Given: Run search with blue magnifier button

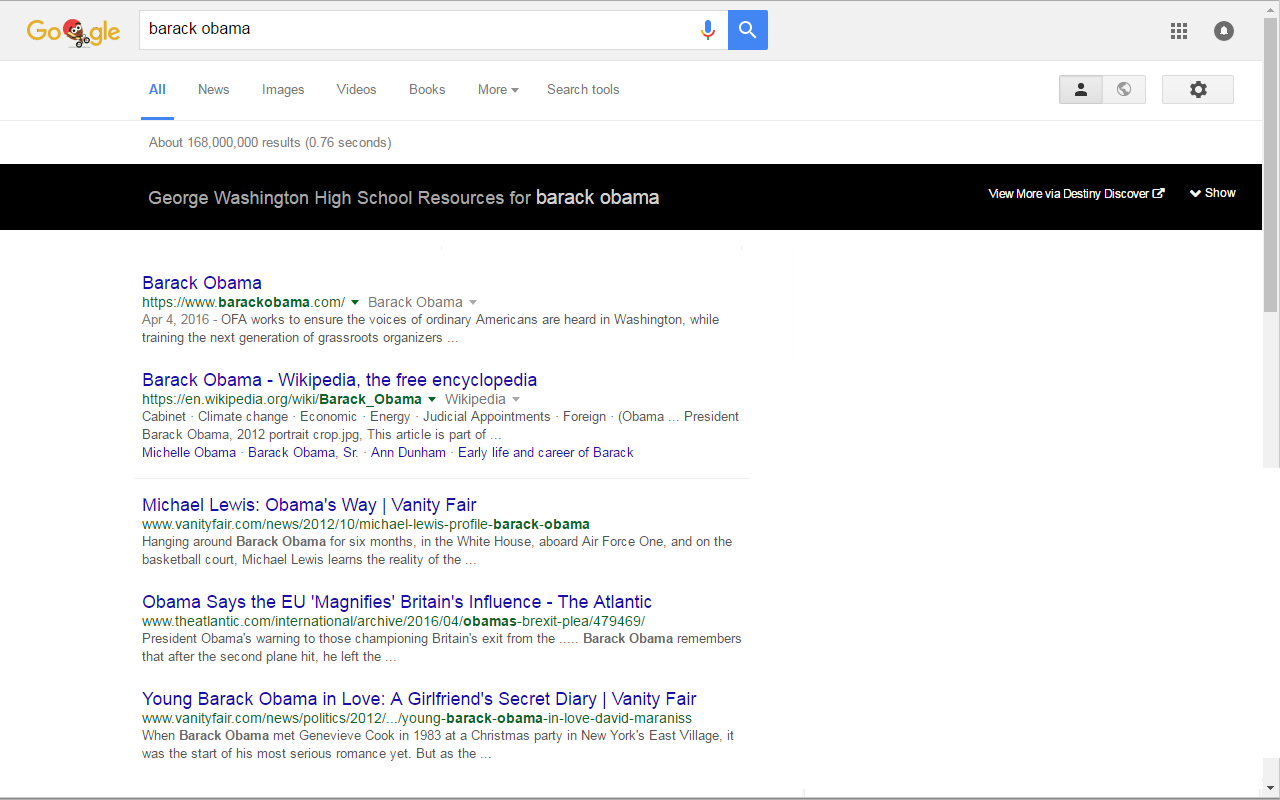Looking at the screenshot, I should click(748, 30).
